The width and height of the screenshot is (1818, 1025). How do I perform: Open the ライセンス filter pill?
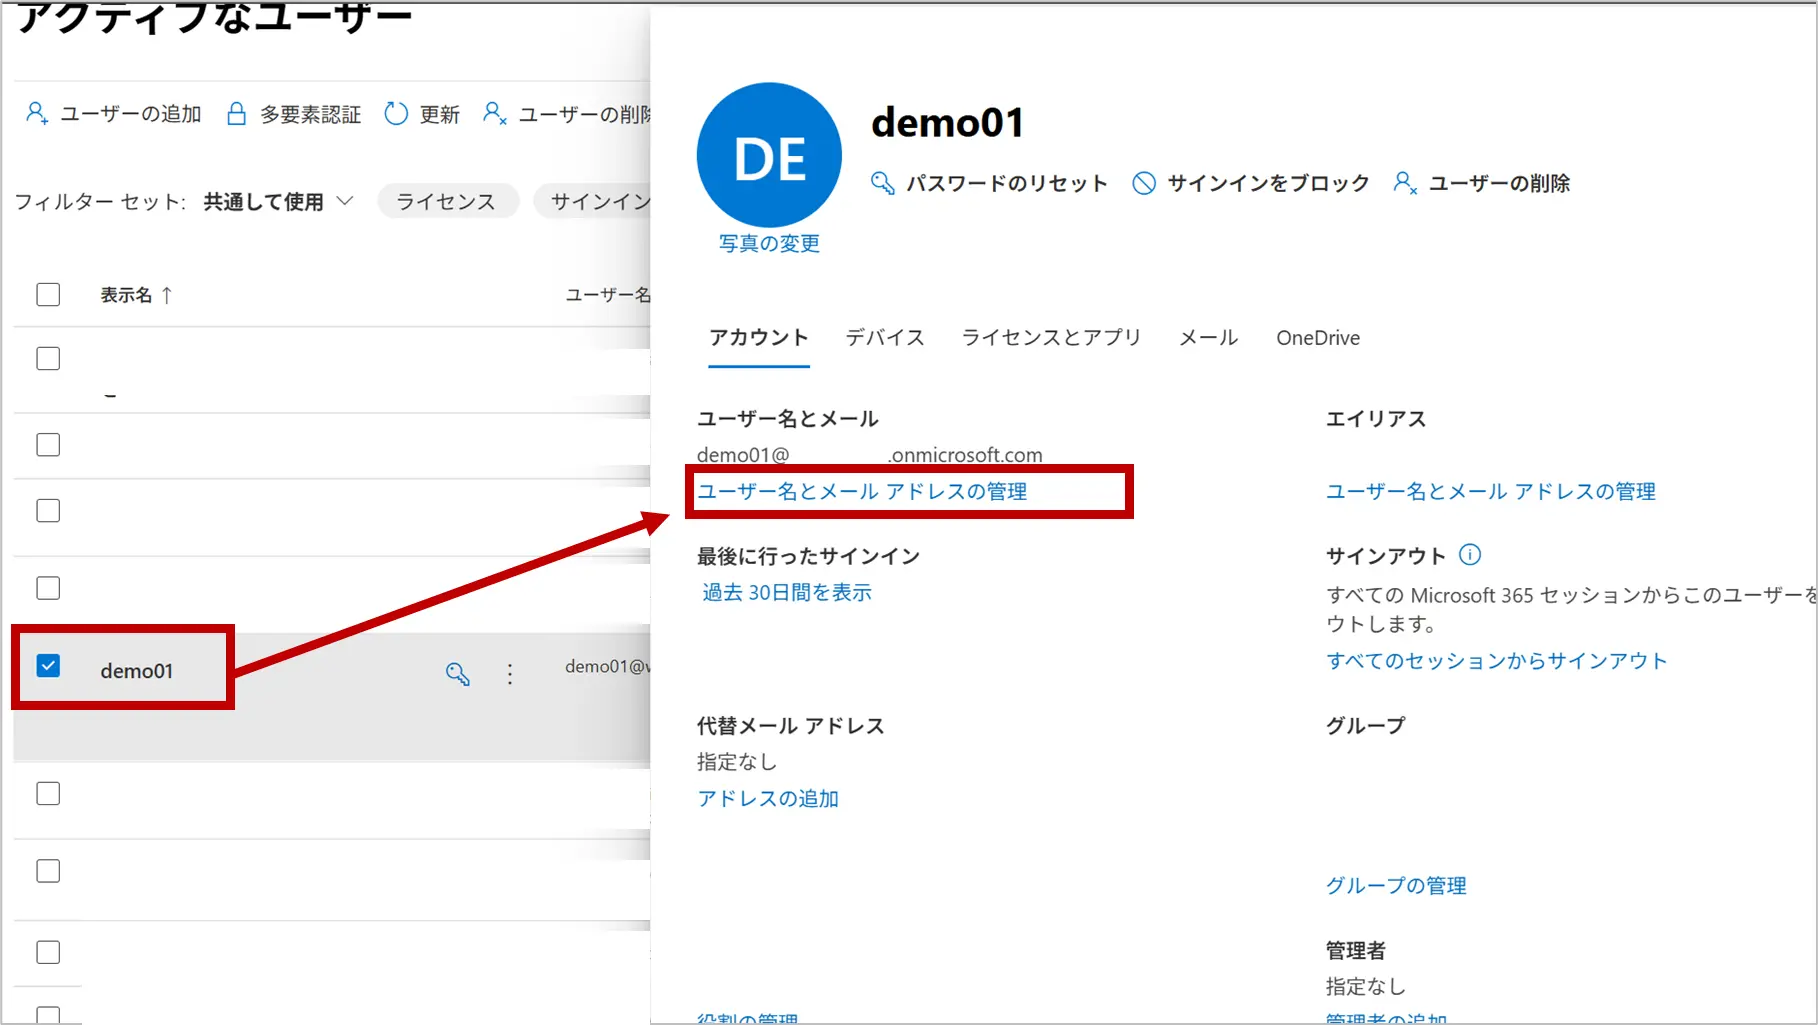(446, 201)
